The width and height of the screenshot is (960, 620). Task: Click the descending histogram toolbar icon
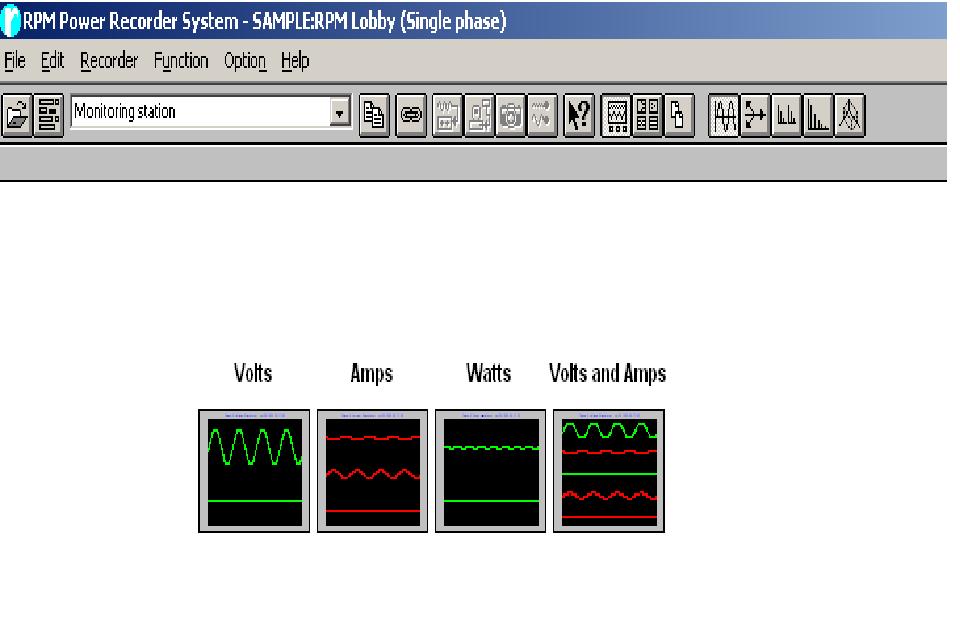(818, 115)
